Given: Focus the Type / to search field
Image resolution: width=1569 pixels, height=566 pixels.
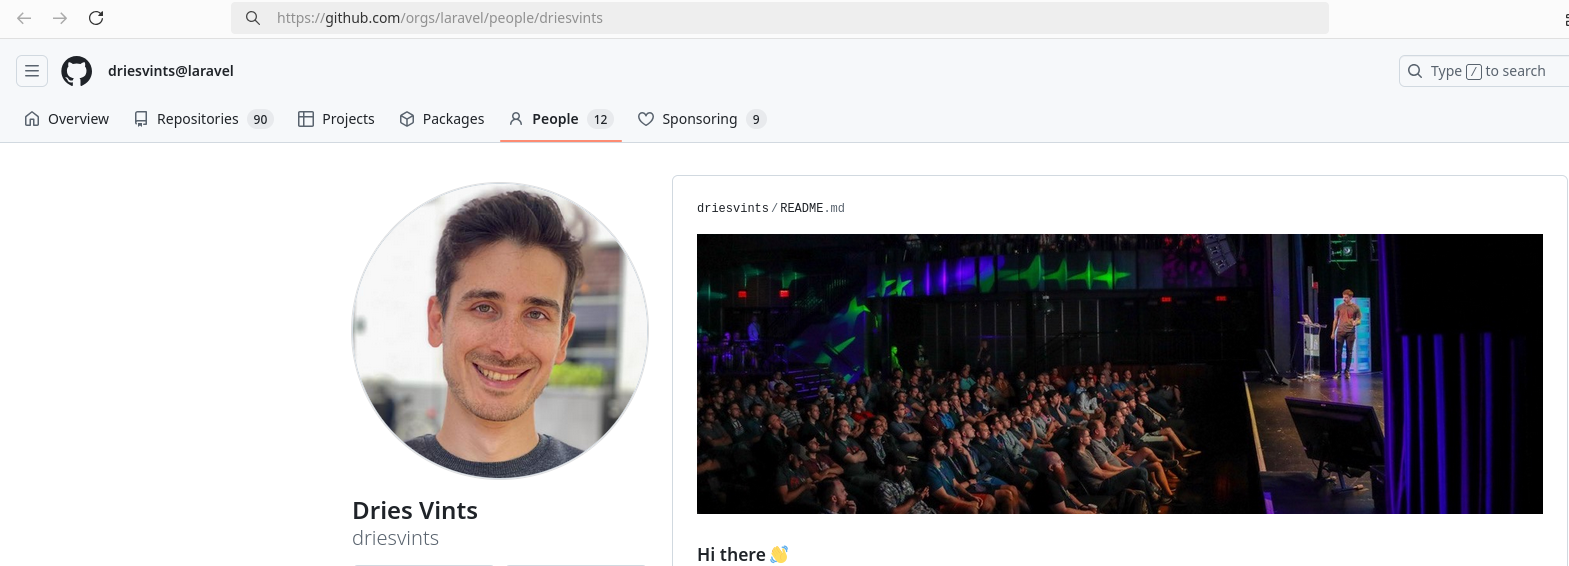Looking at the screenshot, I should tap(1484, 71).
